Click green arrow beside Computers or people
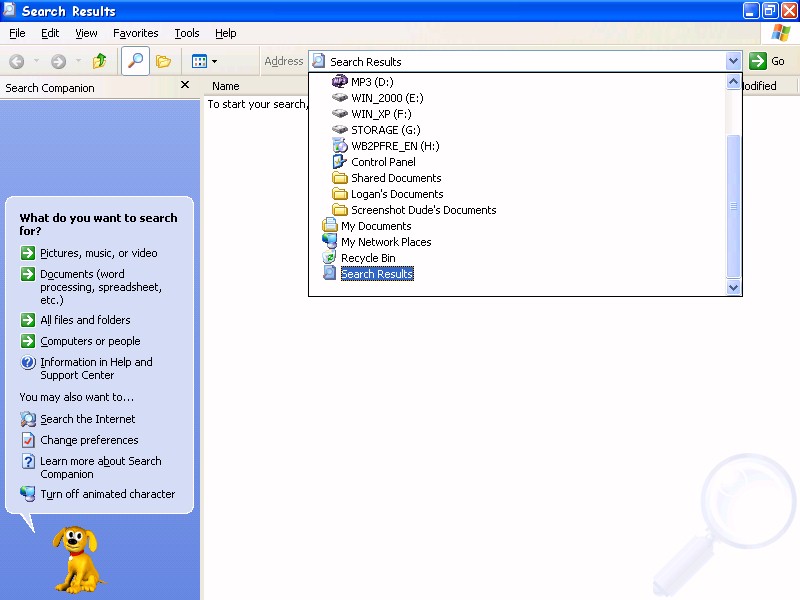The width and height of the screenshot is (800, 600). click(28, 341)
